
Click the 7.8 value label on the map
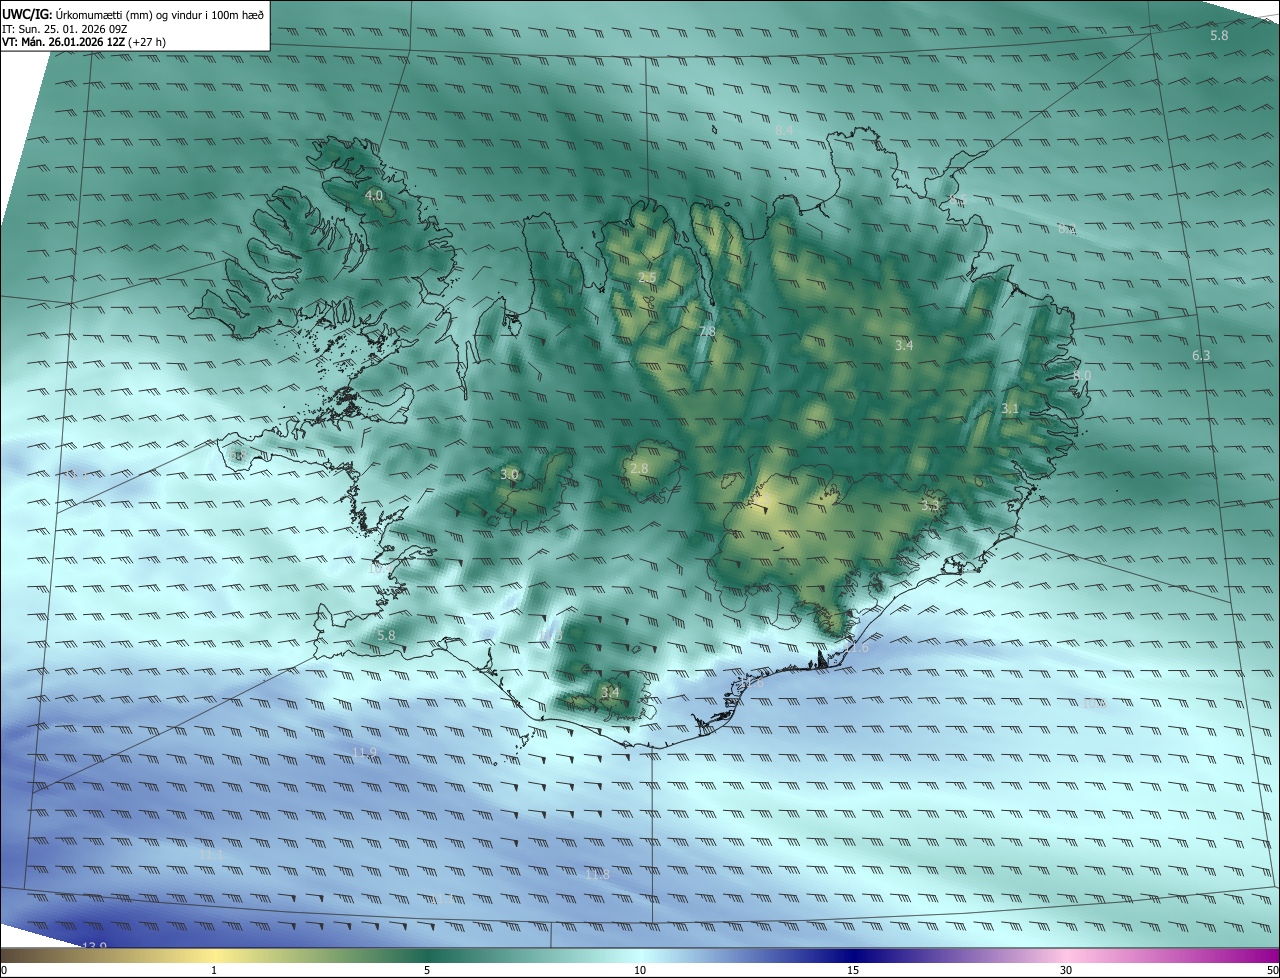[707, 331]
